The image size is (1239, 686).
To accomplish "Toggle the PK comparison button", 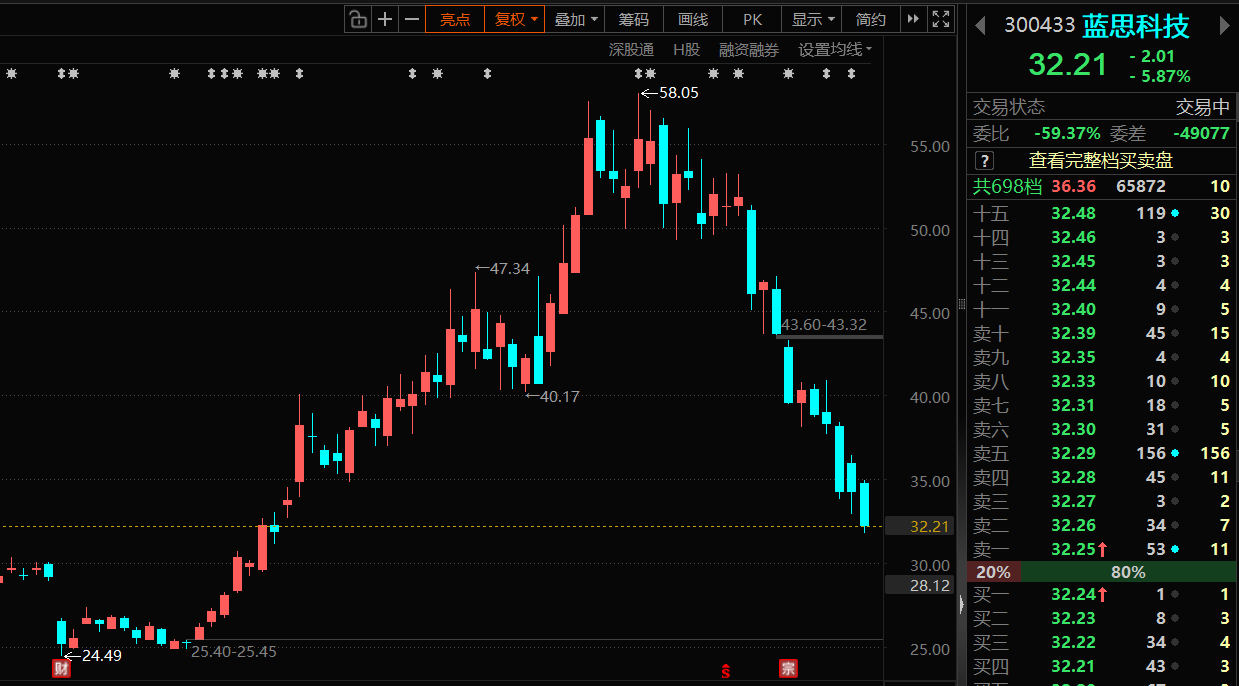I will [x=752, y=19].
